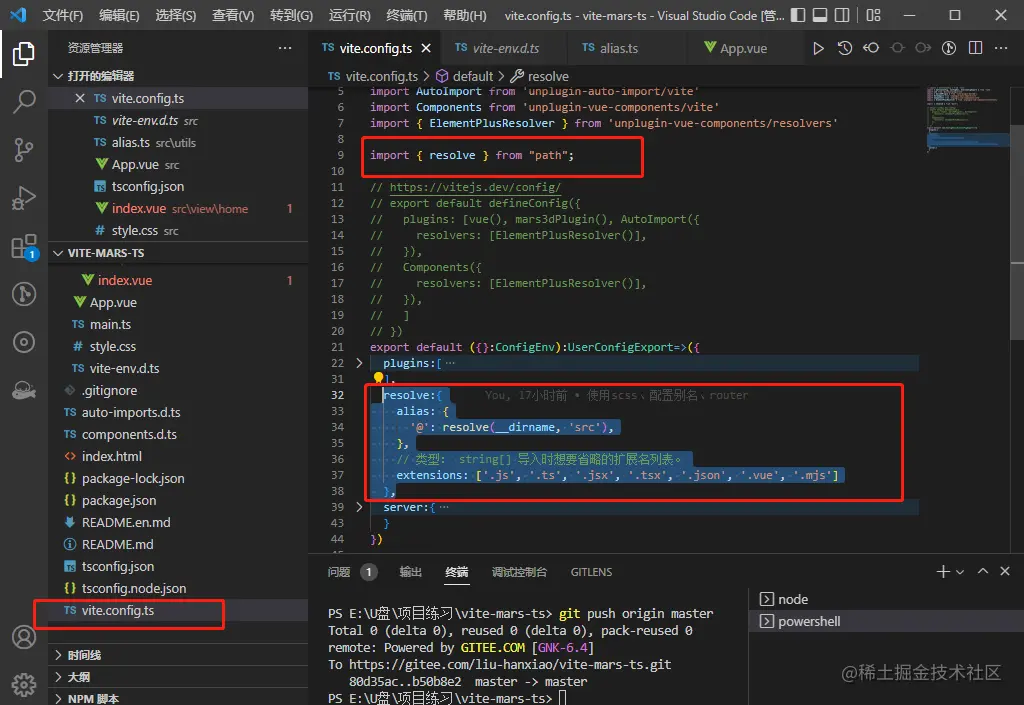The height and width of the screenshot is (705, 1024).
Task: Click the Accounts icon in activity bar
Action: [24, 637]
